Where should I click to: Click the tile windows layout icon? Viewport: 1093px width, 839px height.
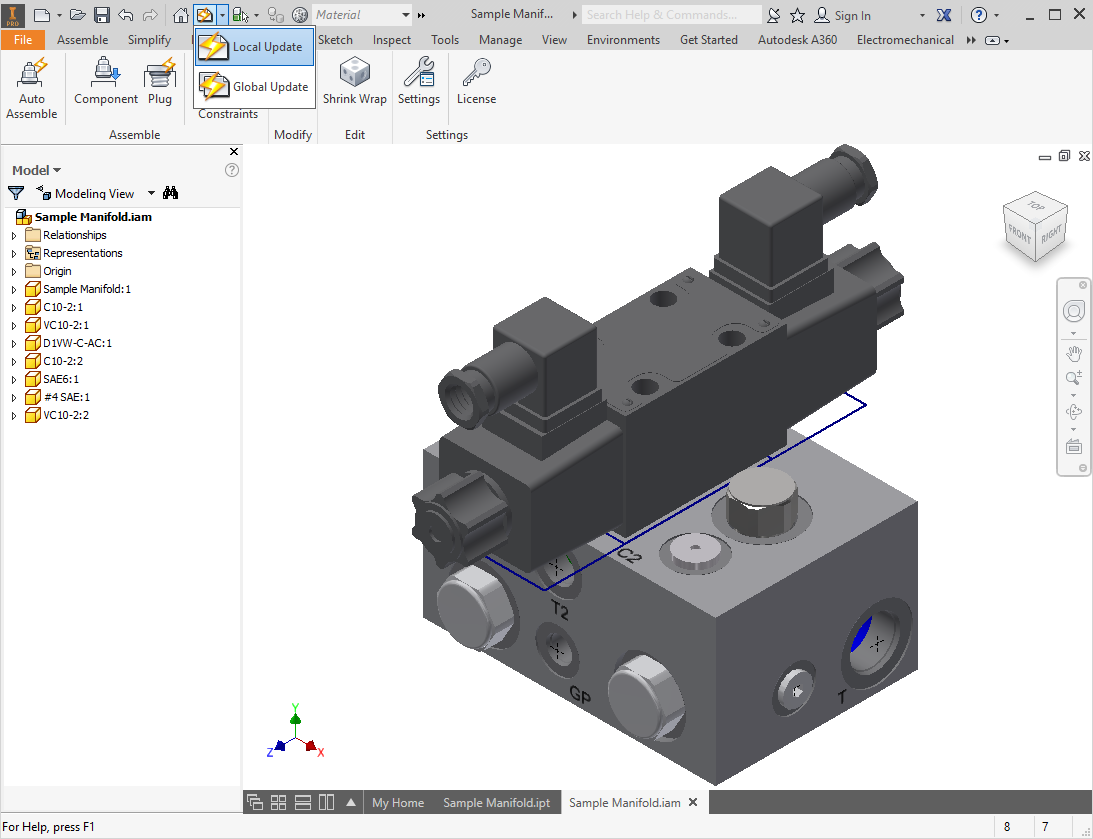[x=279, y=802]
